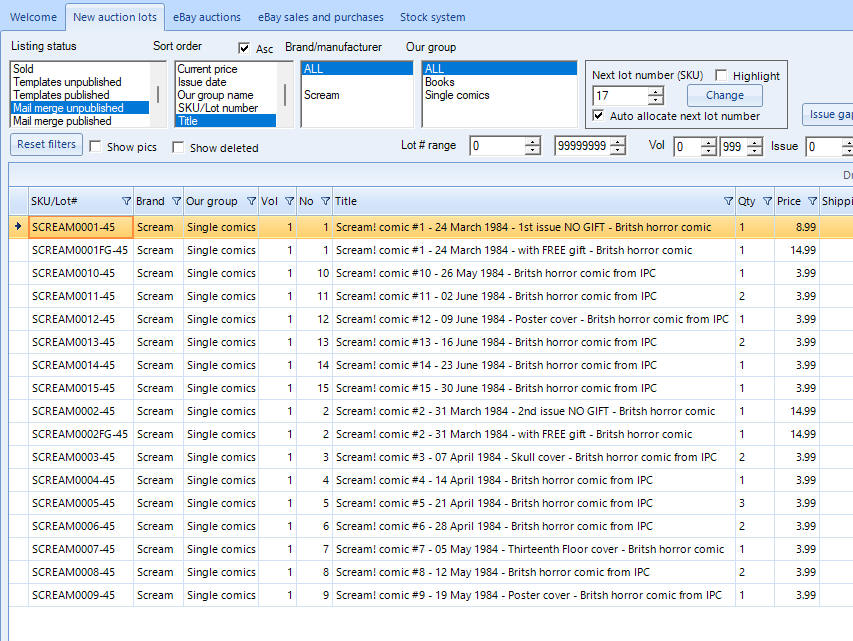Screen dimensions: 853x641
Task: Increase the Vol maximum 999 spinner
Action: click(755, 142)
